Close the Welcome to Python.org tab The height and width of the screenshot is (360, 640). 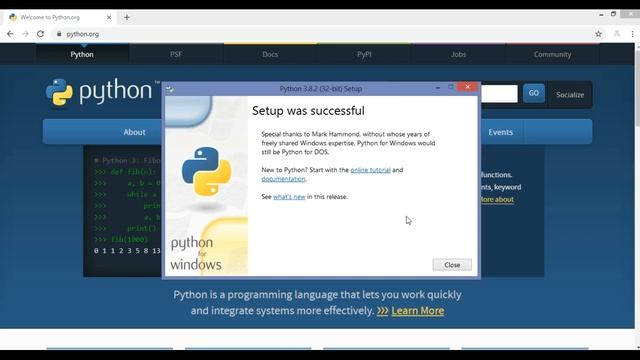109,17
